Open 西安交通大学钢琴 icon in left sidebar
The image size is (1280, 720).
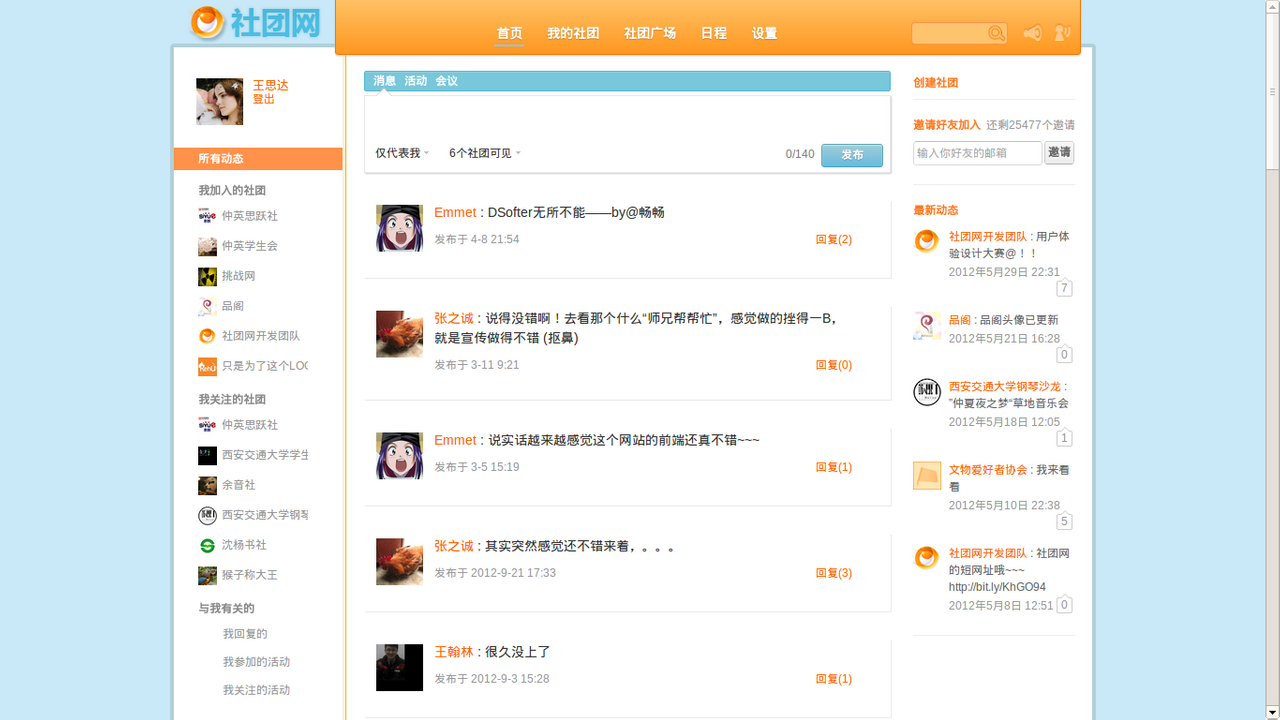pos(207,515)
